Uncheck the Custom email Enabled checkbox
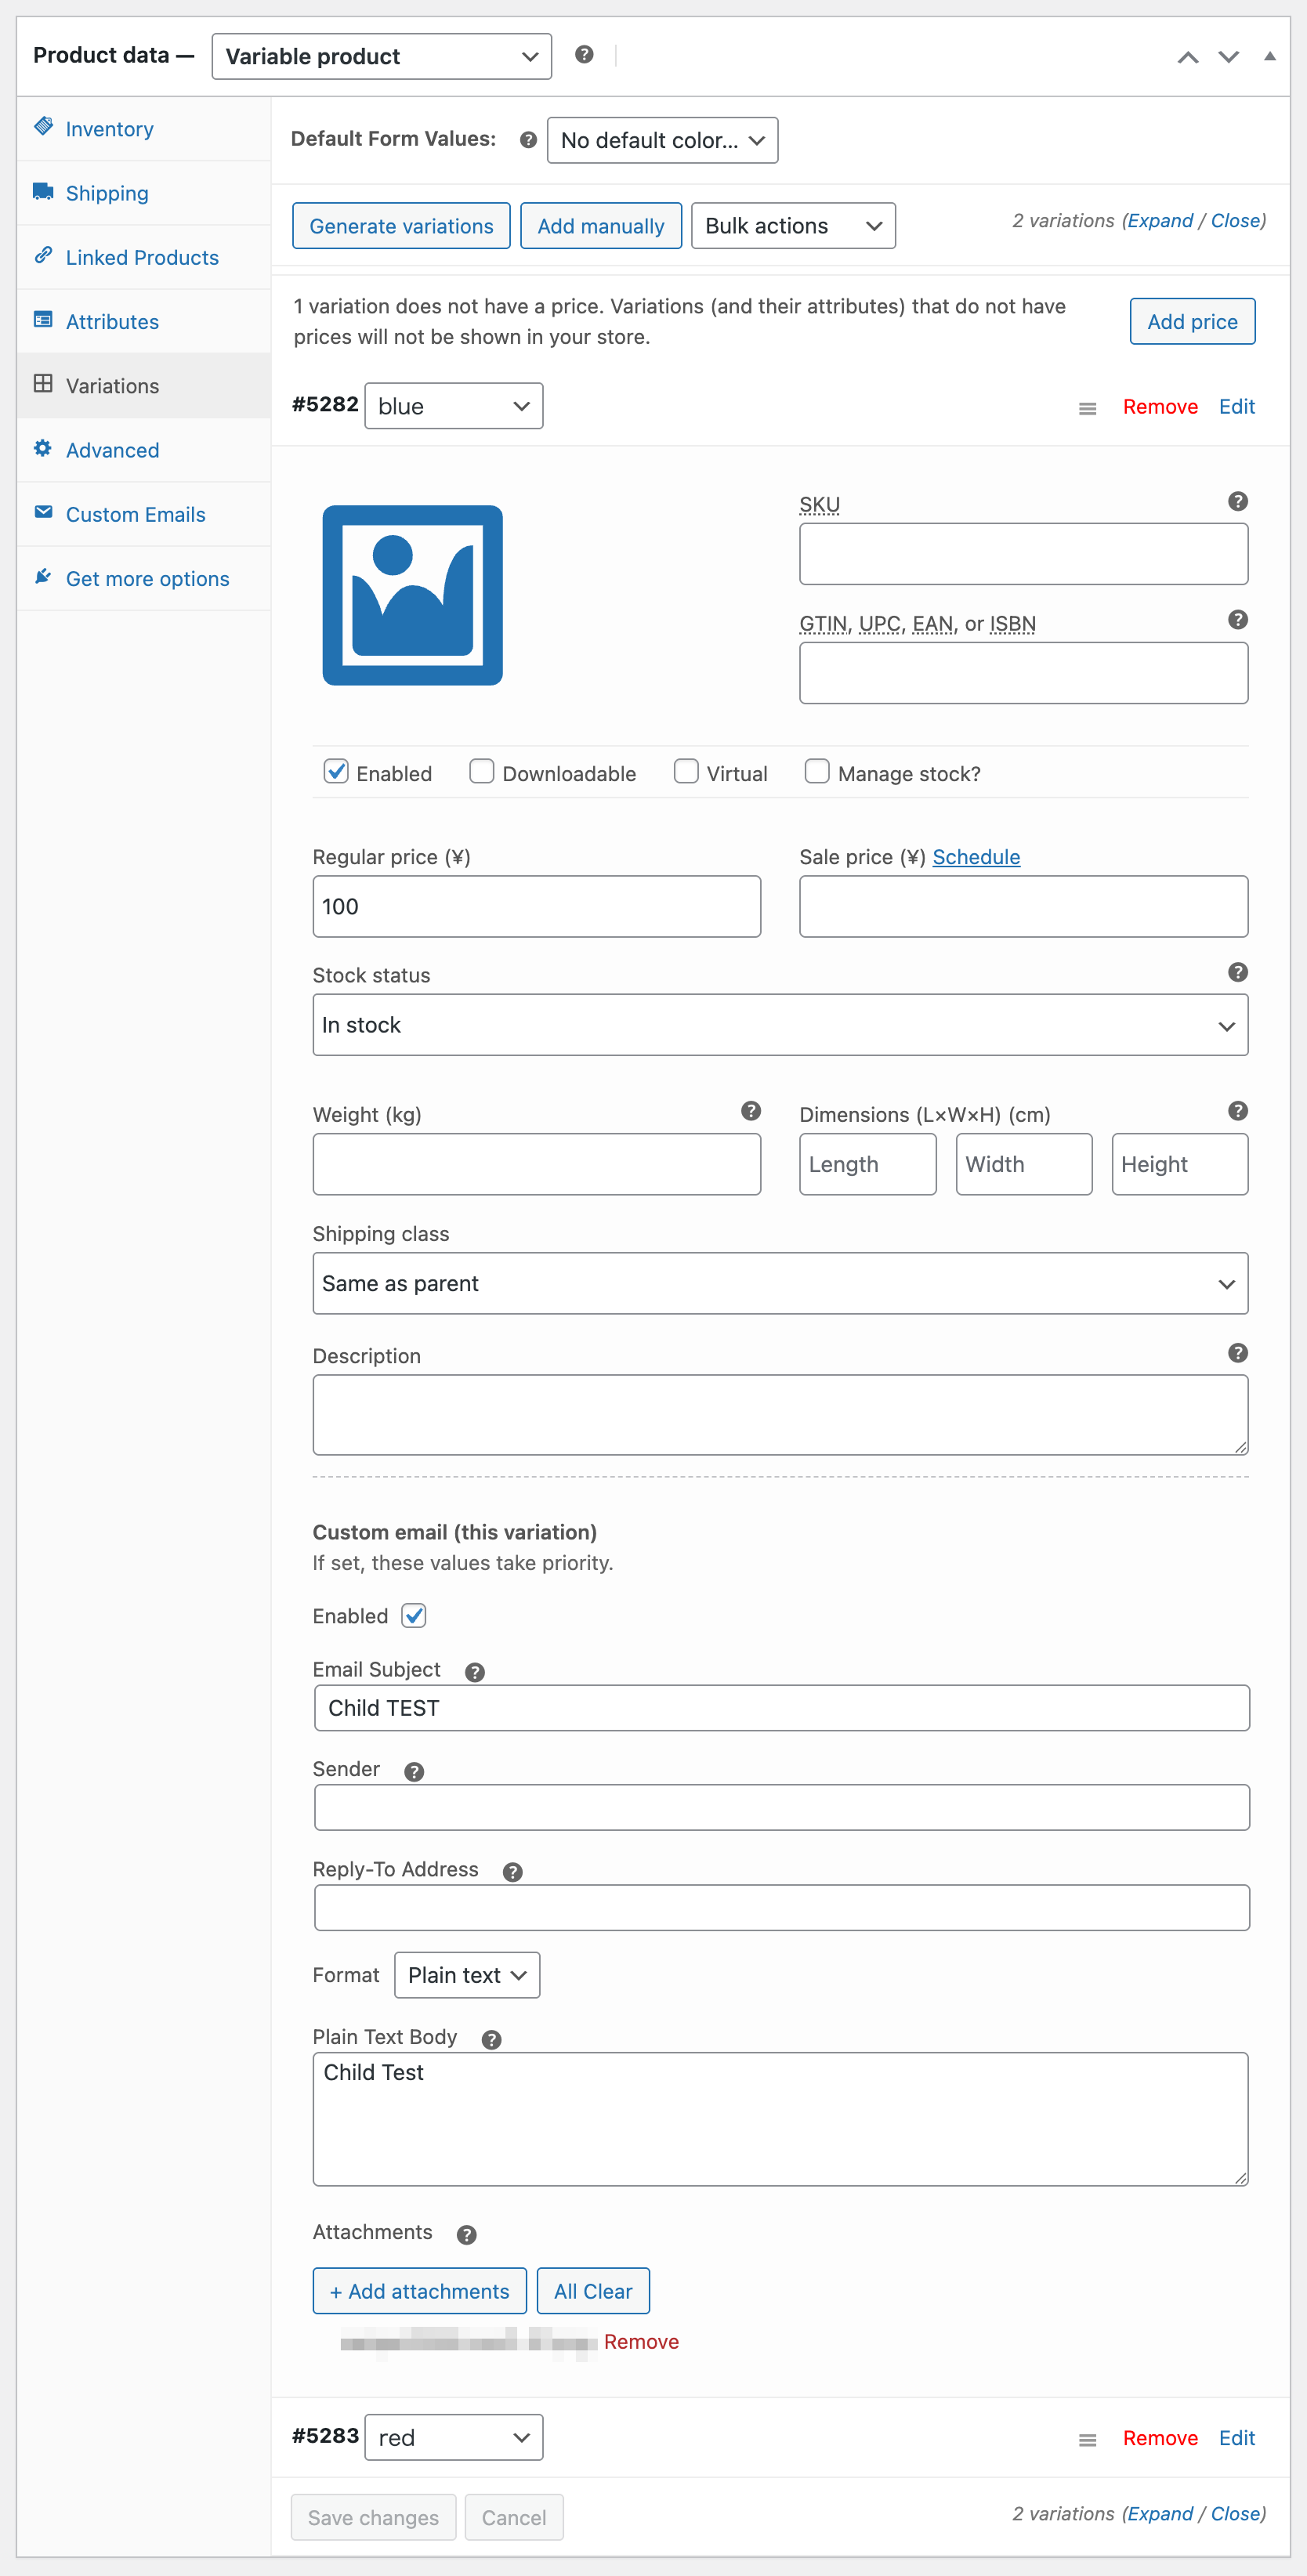The image size is (1307, 2576). (x=414, y=1616)
